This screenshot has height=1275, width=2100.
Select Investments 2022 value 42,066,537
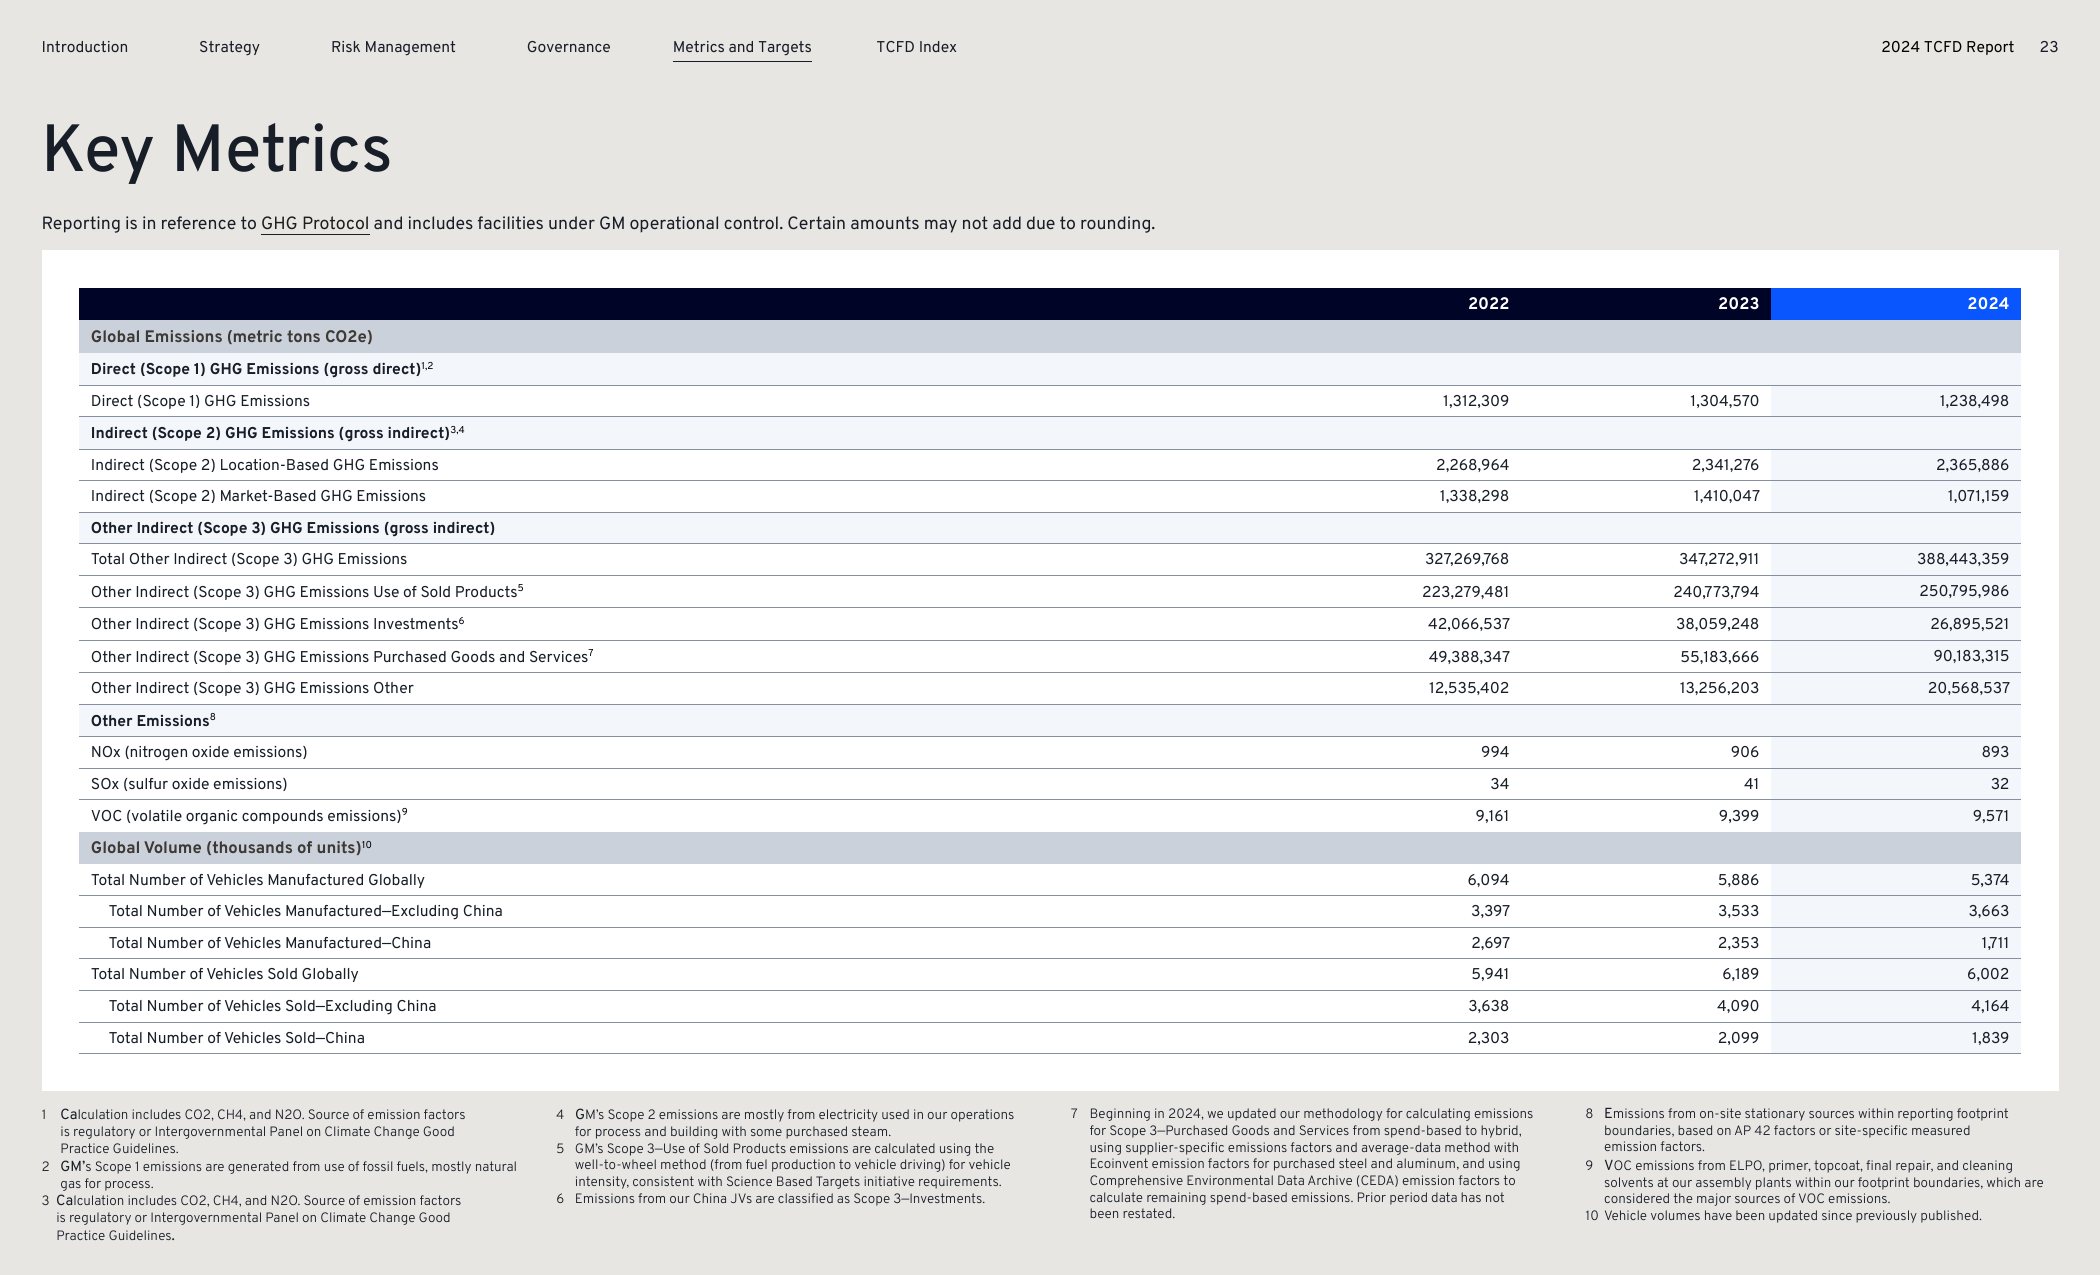click(x=1468, y=624)
